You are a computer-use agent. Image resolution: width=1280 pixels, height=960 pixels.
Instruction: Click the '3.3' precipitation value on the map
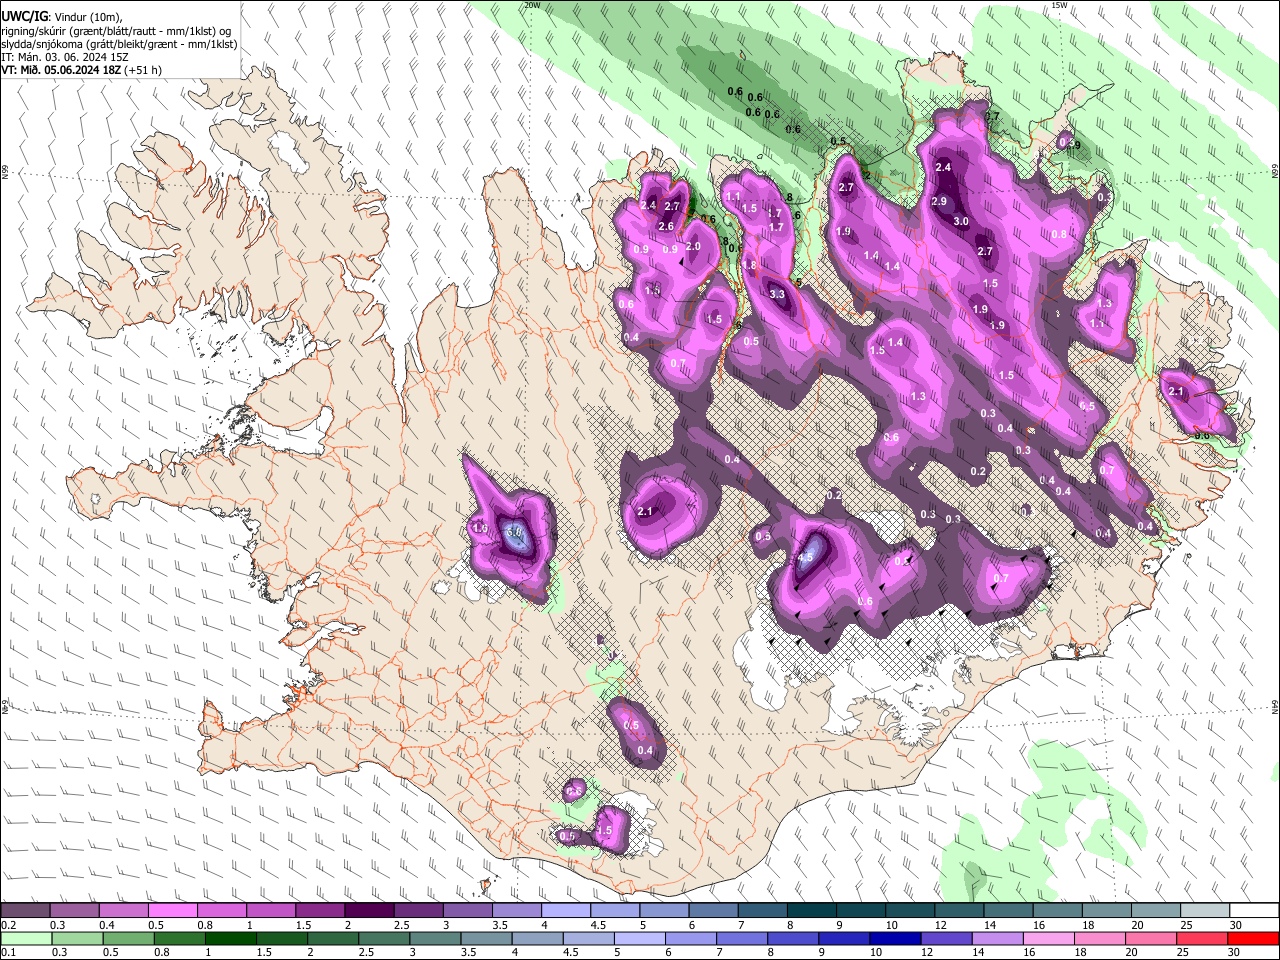coord(778,294)
